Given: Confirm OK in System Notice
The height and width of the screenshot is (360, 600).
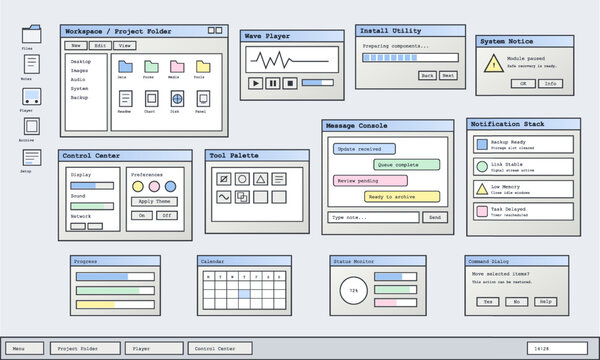Looking at the screenshot, I should click(523, 83).
